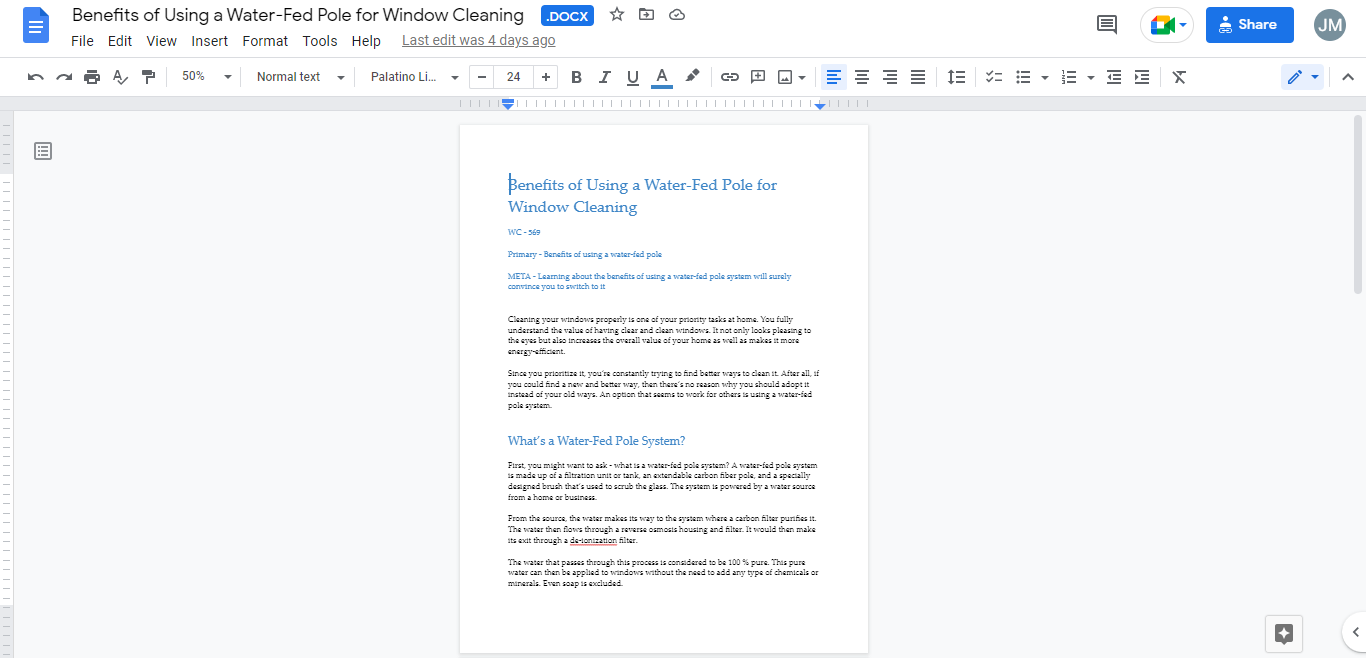Move document to a folder icon
This screenshot has width=1366, height=658.
[x=647, y=15]
